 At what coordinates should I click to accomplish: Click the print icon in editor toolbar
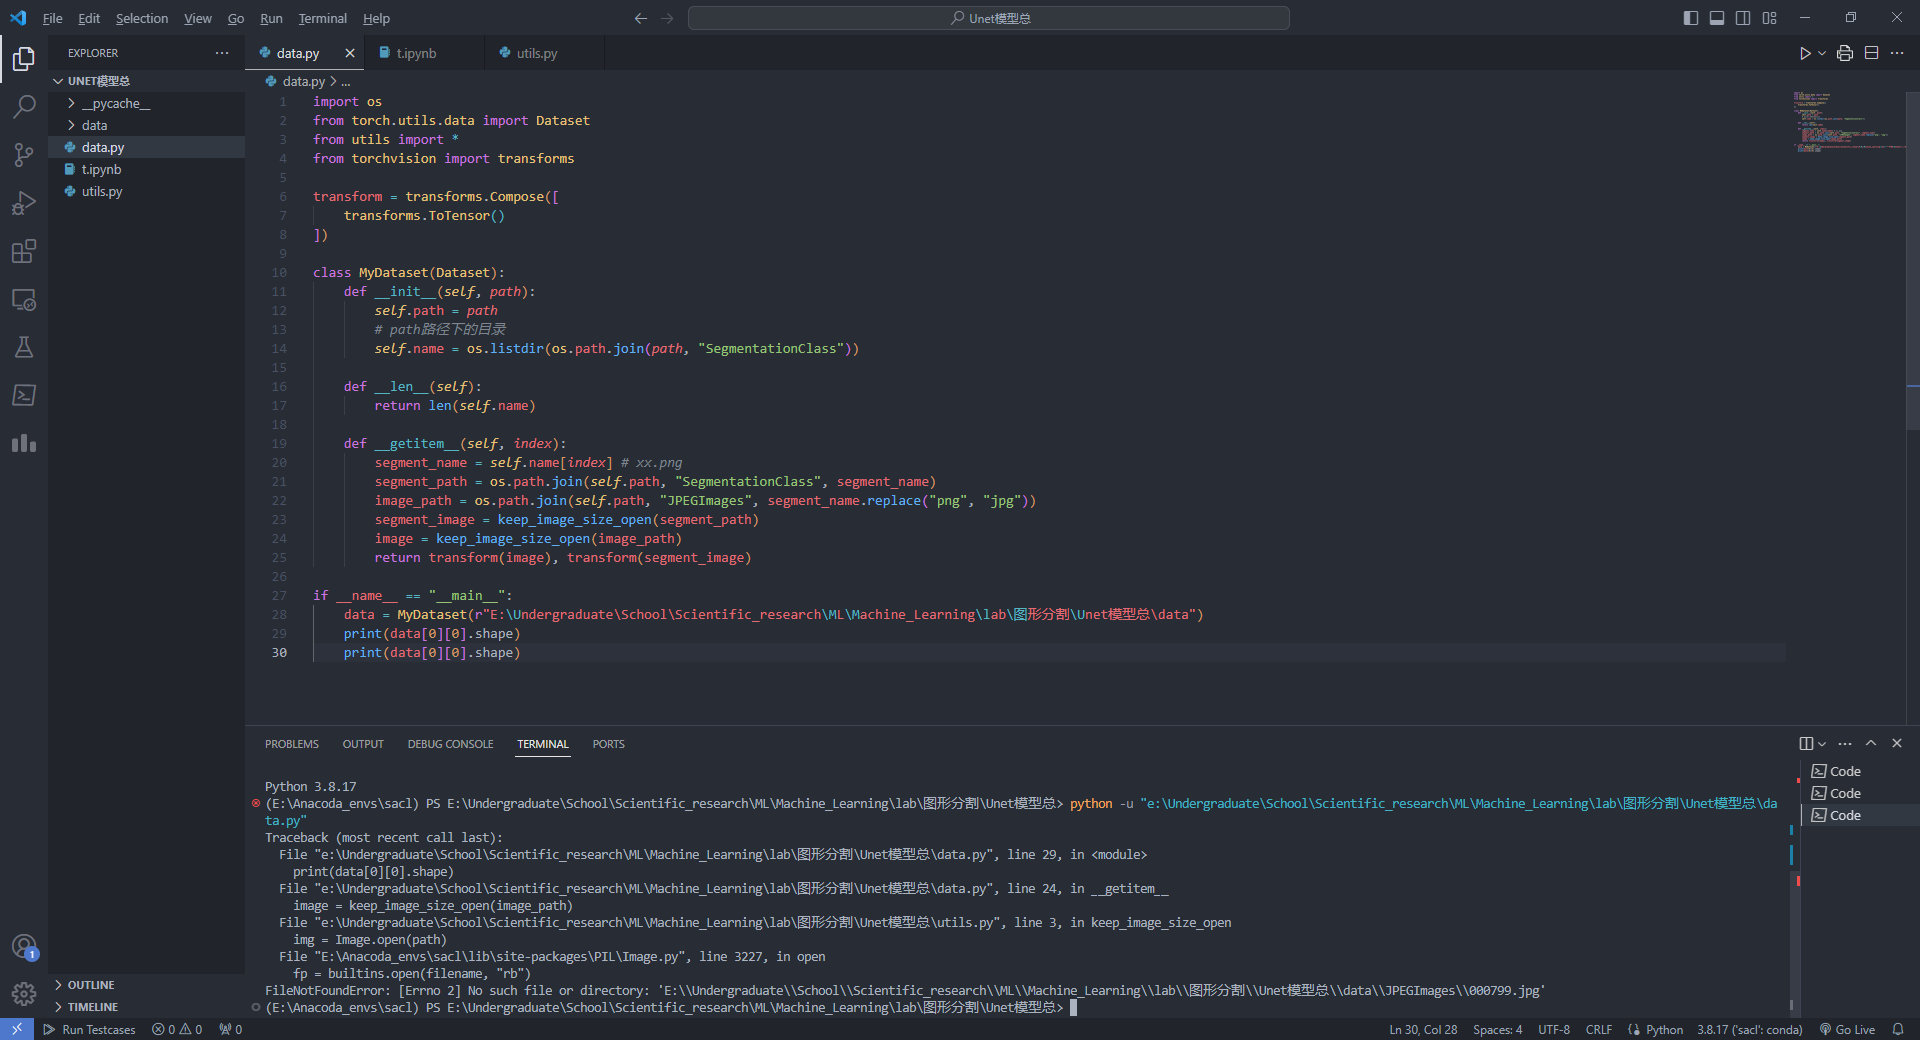click(x=1845, y=53)
